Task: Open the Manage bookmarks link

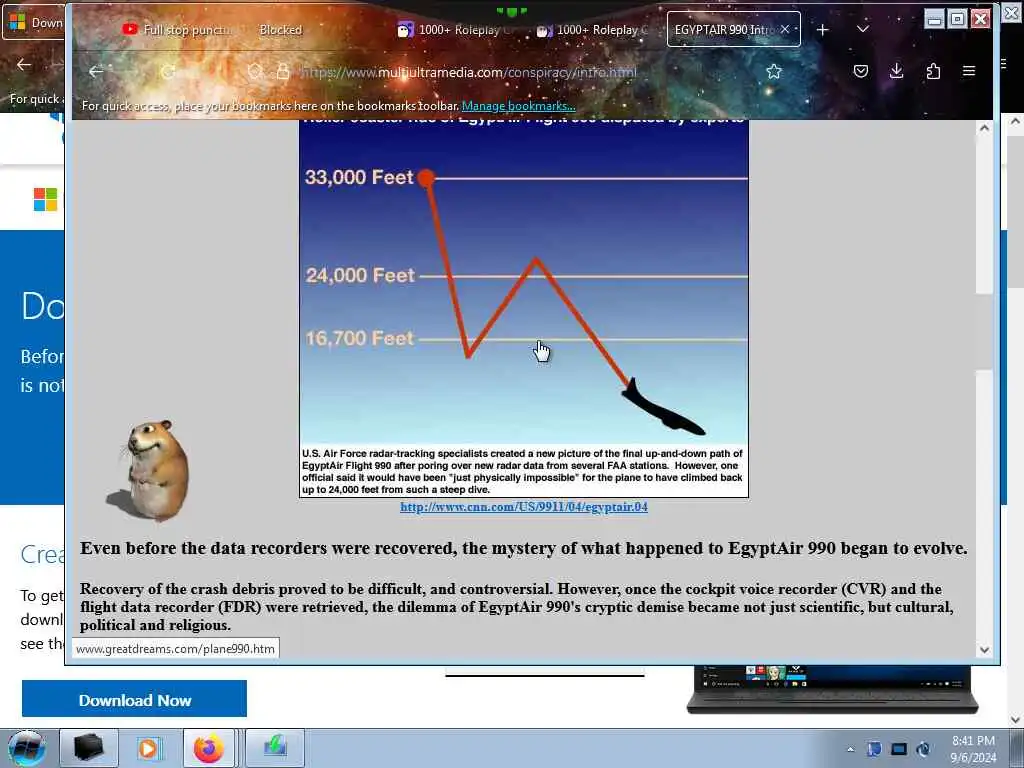Action: (519, 106)
